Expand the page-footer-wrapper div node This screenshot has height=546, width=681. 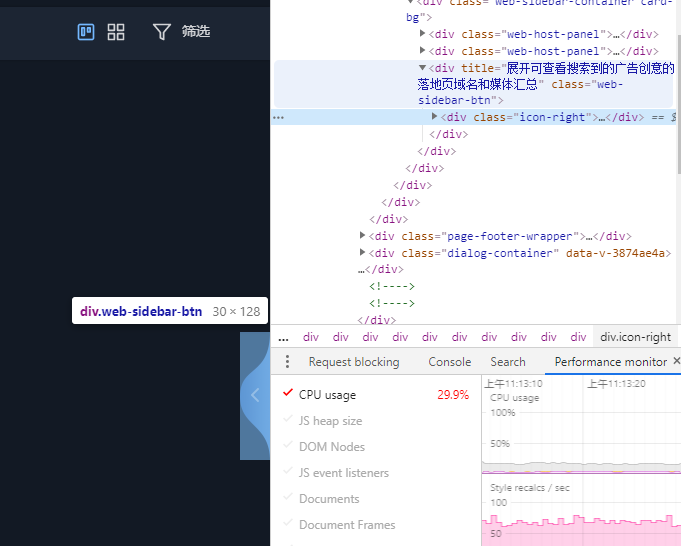(x=363, y=236)
